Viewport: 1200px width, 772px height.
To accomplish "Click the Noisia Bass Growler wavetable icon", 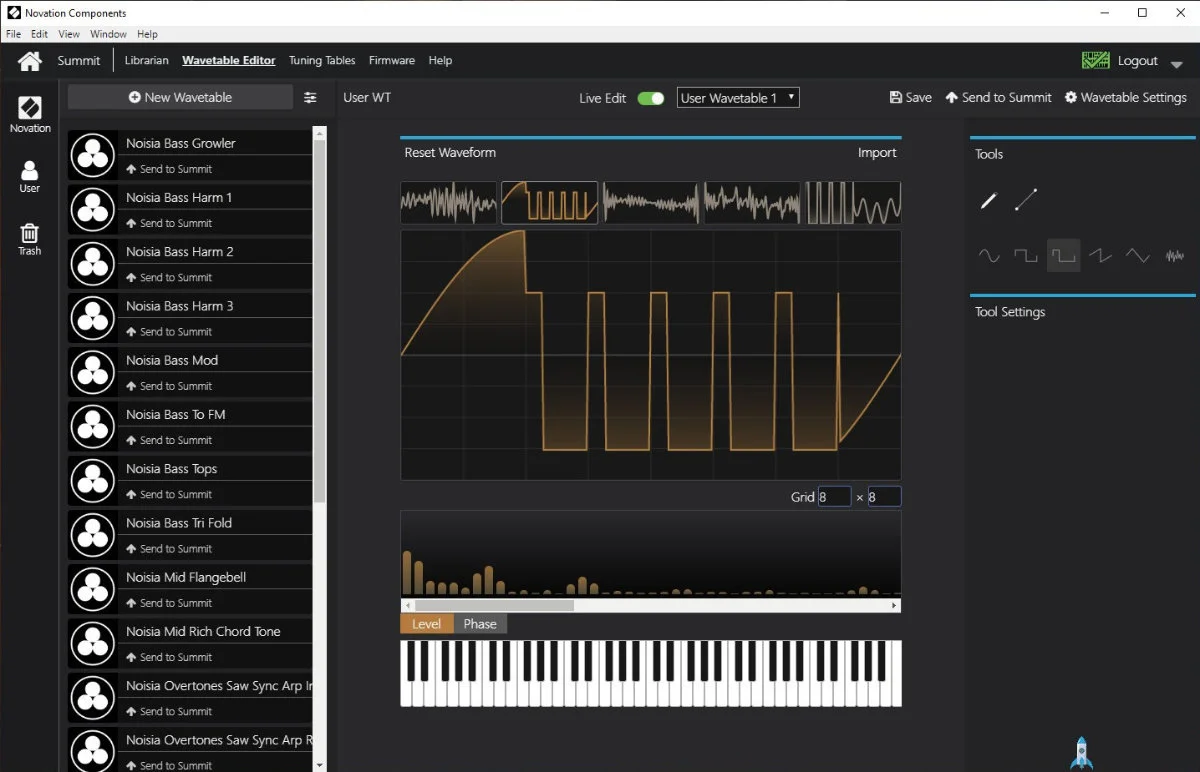I will point(93,155).
